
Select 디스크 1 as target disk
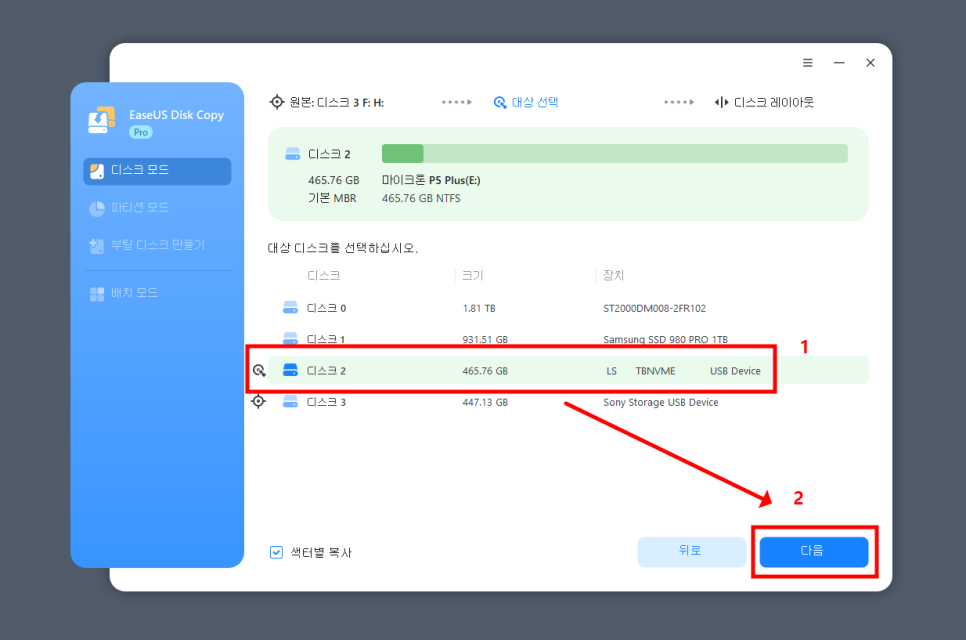568,339
